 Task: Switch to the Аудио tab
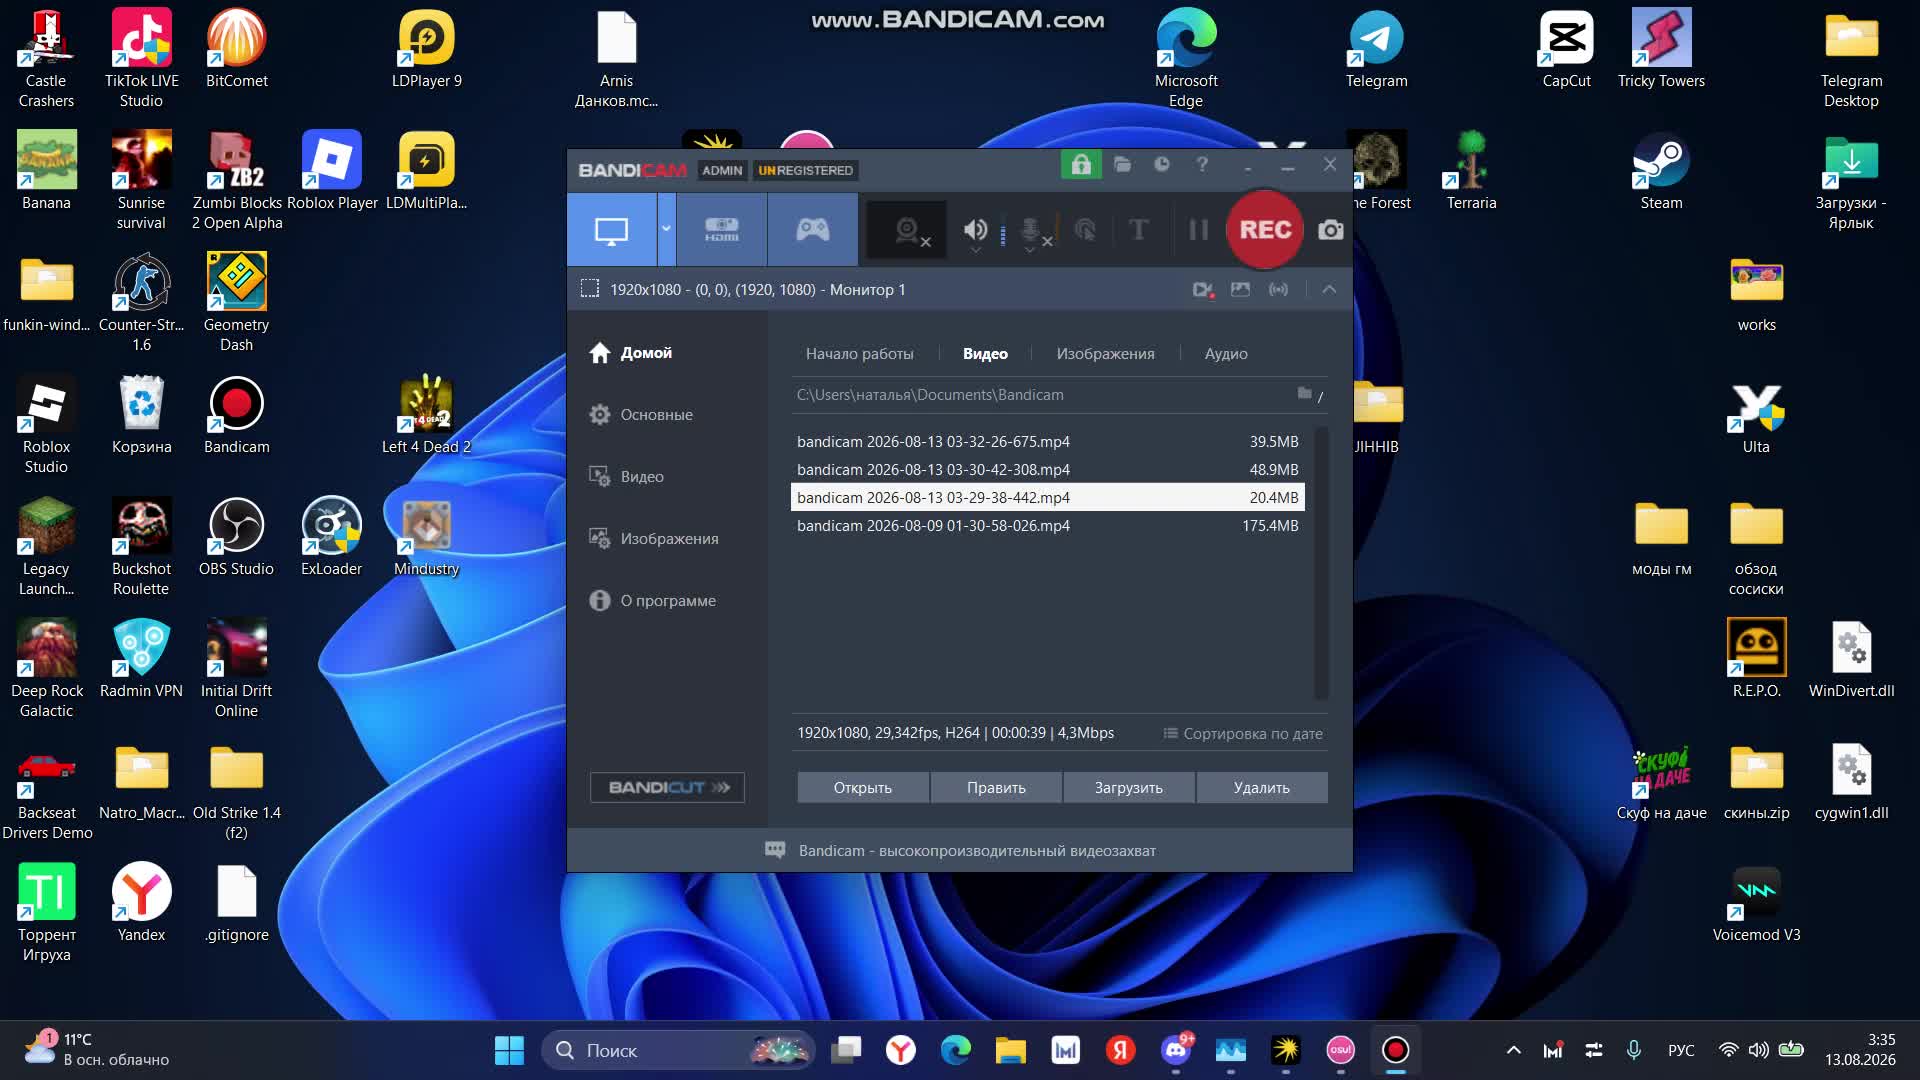1226,354
